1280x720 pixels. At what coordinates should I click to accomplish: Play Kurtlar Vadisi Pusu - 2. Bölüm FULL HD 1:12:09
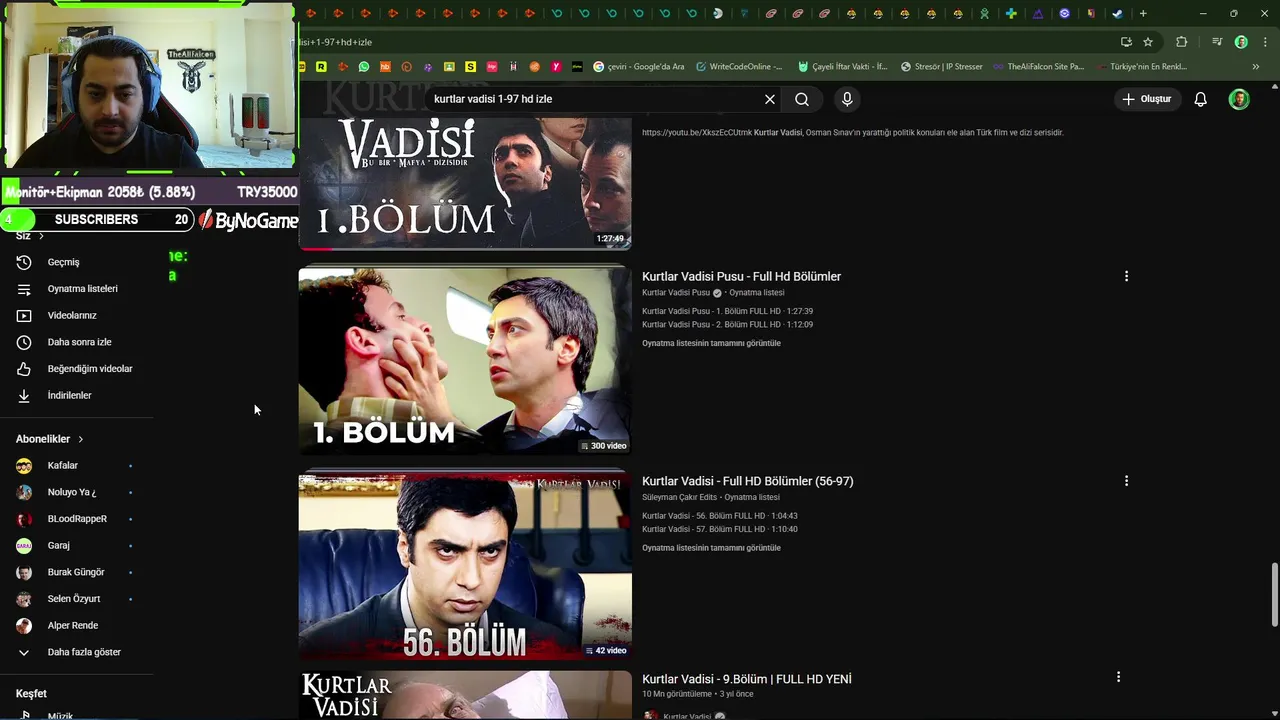(727, 325)
